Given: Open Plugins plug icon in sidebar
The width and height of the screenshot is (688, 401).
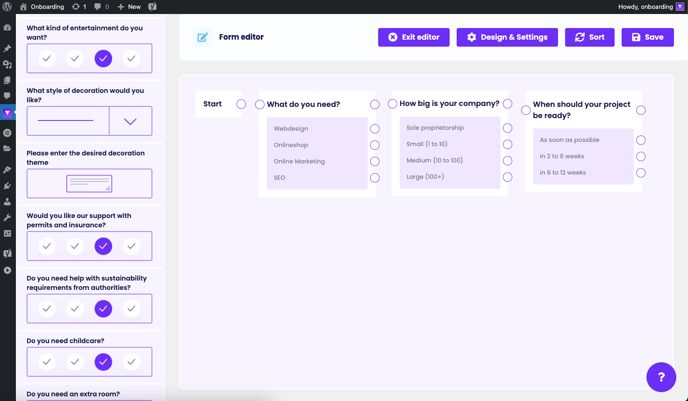Looking at the screenshot, I should pyautogui.click(x=7, y=186).
